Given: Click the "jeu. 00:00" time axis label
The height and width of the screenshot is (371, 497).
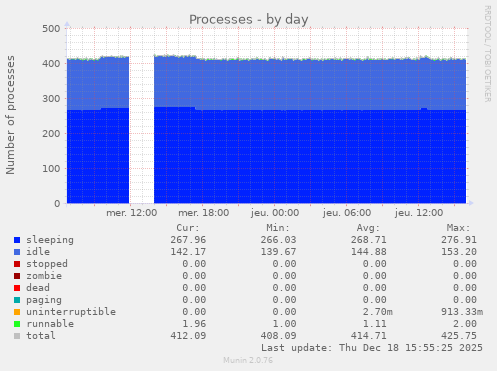Looking at the screenshot, I should pyautogui.click(x=275, y=213).
